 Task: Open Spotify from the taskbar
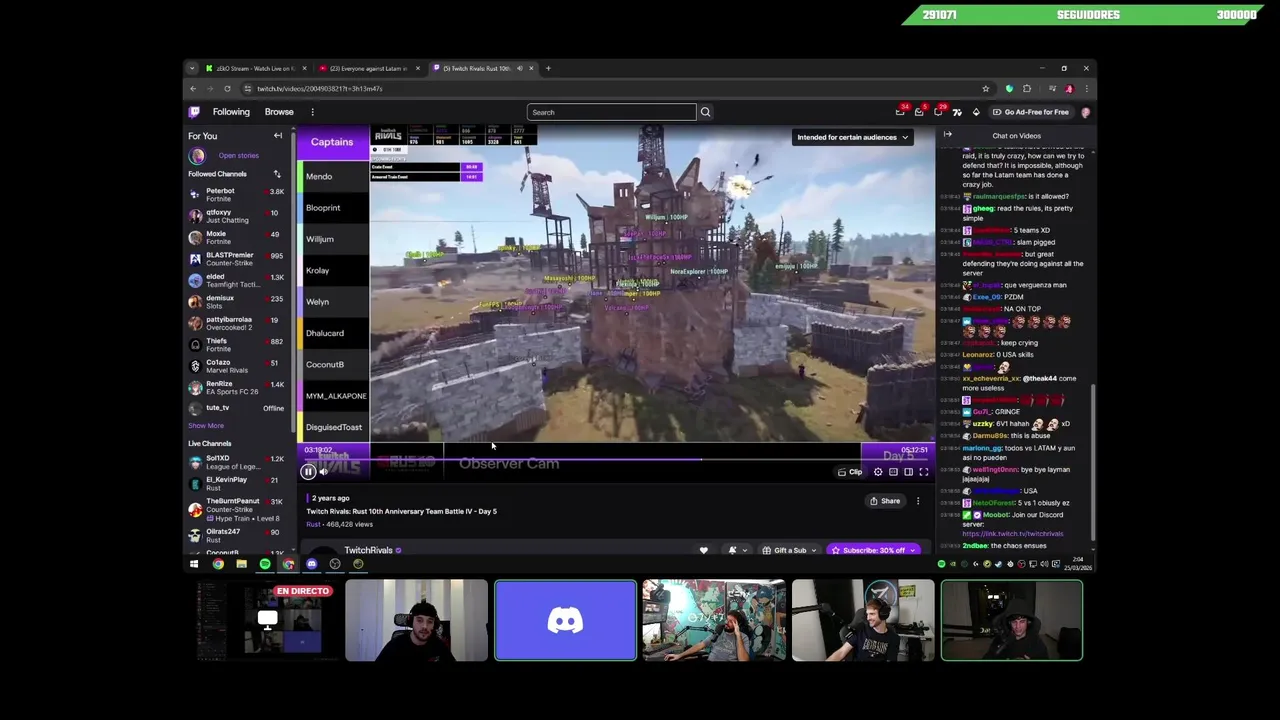click(x=265, y=564)
